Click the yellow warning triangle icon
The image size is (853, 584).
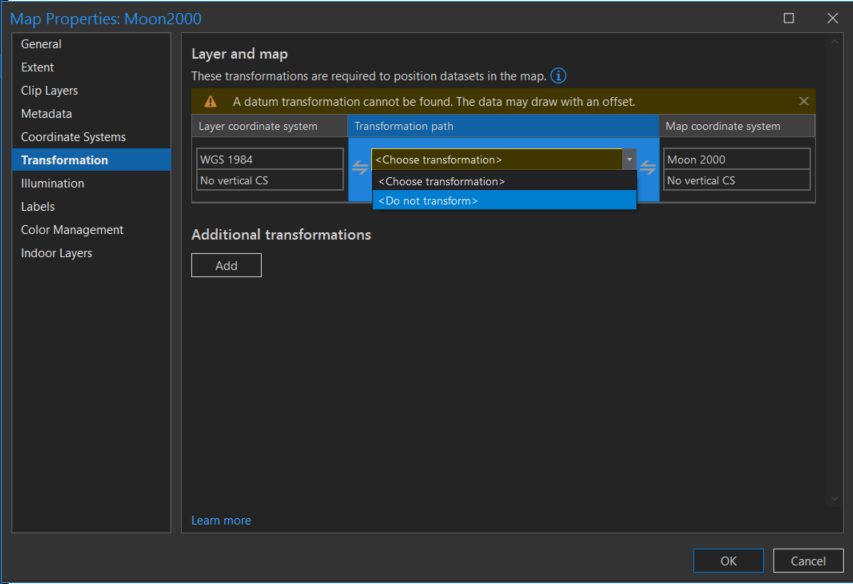tap(210, 102)
